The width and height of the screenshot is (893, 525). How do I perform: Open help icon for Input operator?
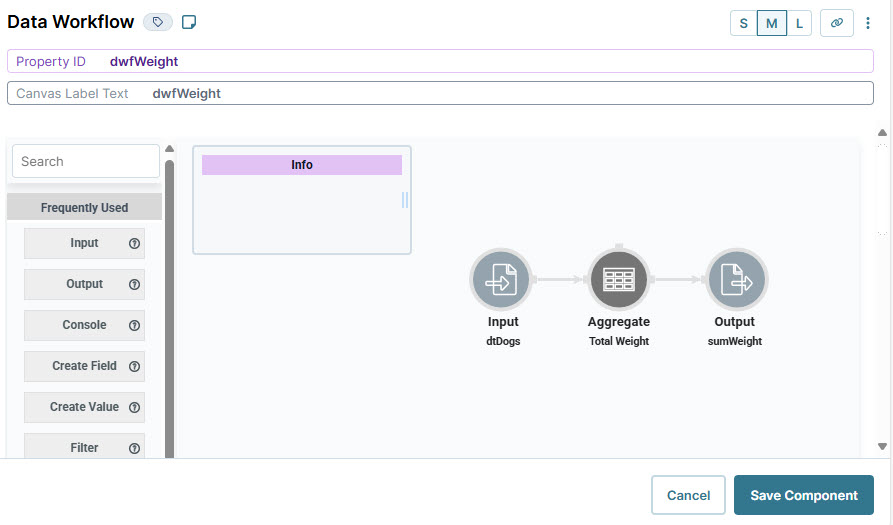click(134, 243)
